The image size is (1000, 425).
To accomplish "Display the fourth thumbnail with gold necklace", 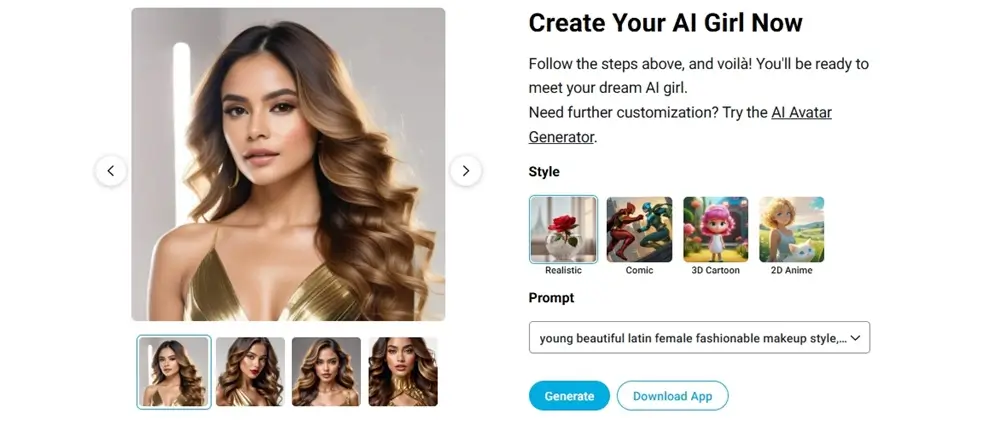I will [x=403, y=371].
